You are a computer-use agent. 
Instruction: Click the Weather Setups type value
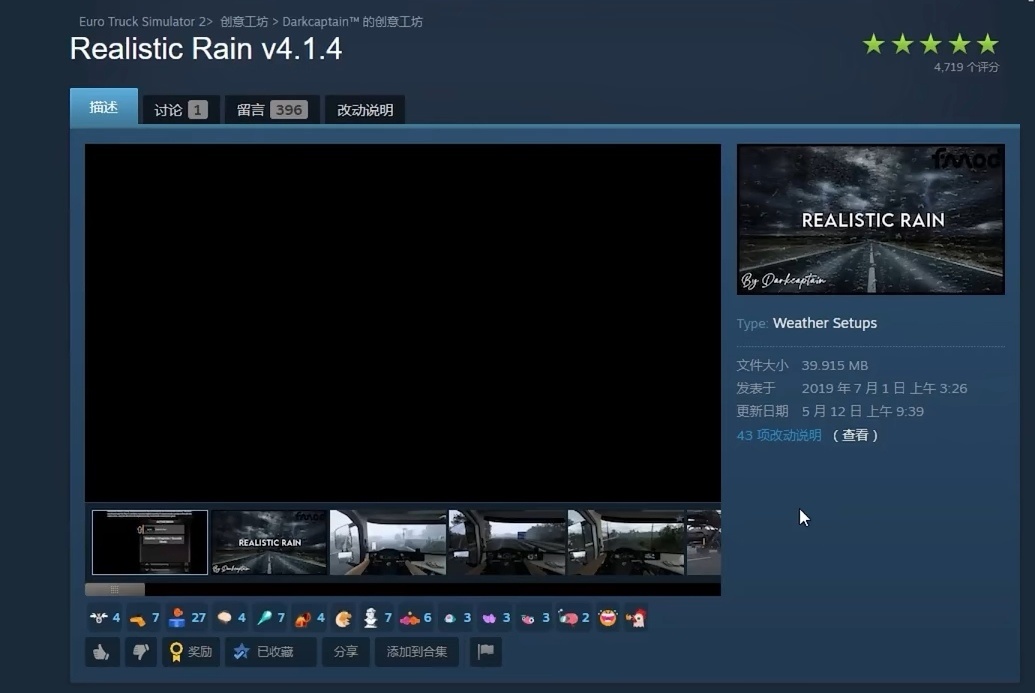coord(825,323)
